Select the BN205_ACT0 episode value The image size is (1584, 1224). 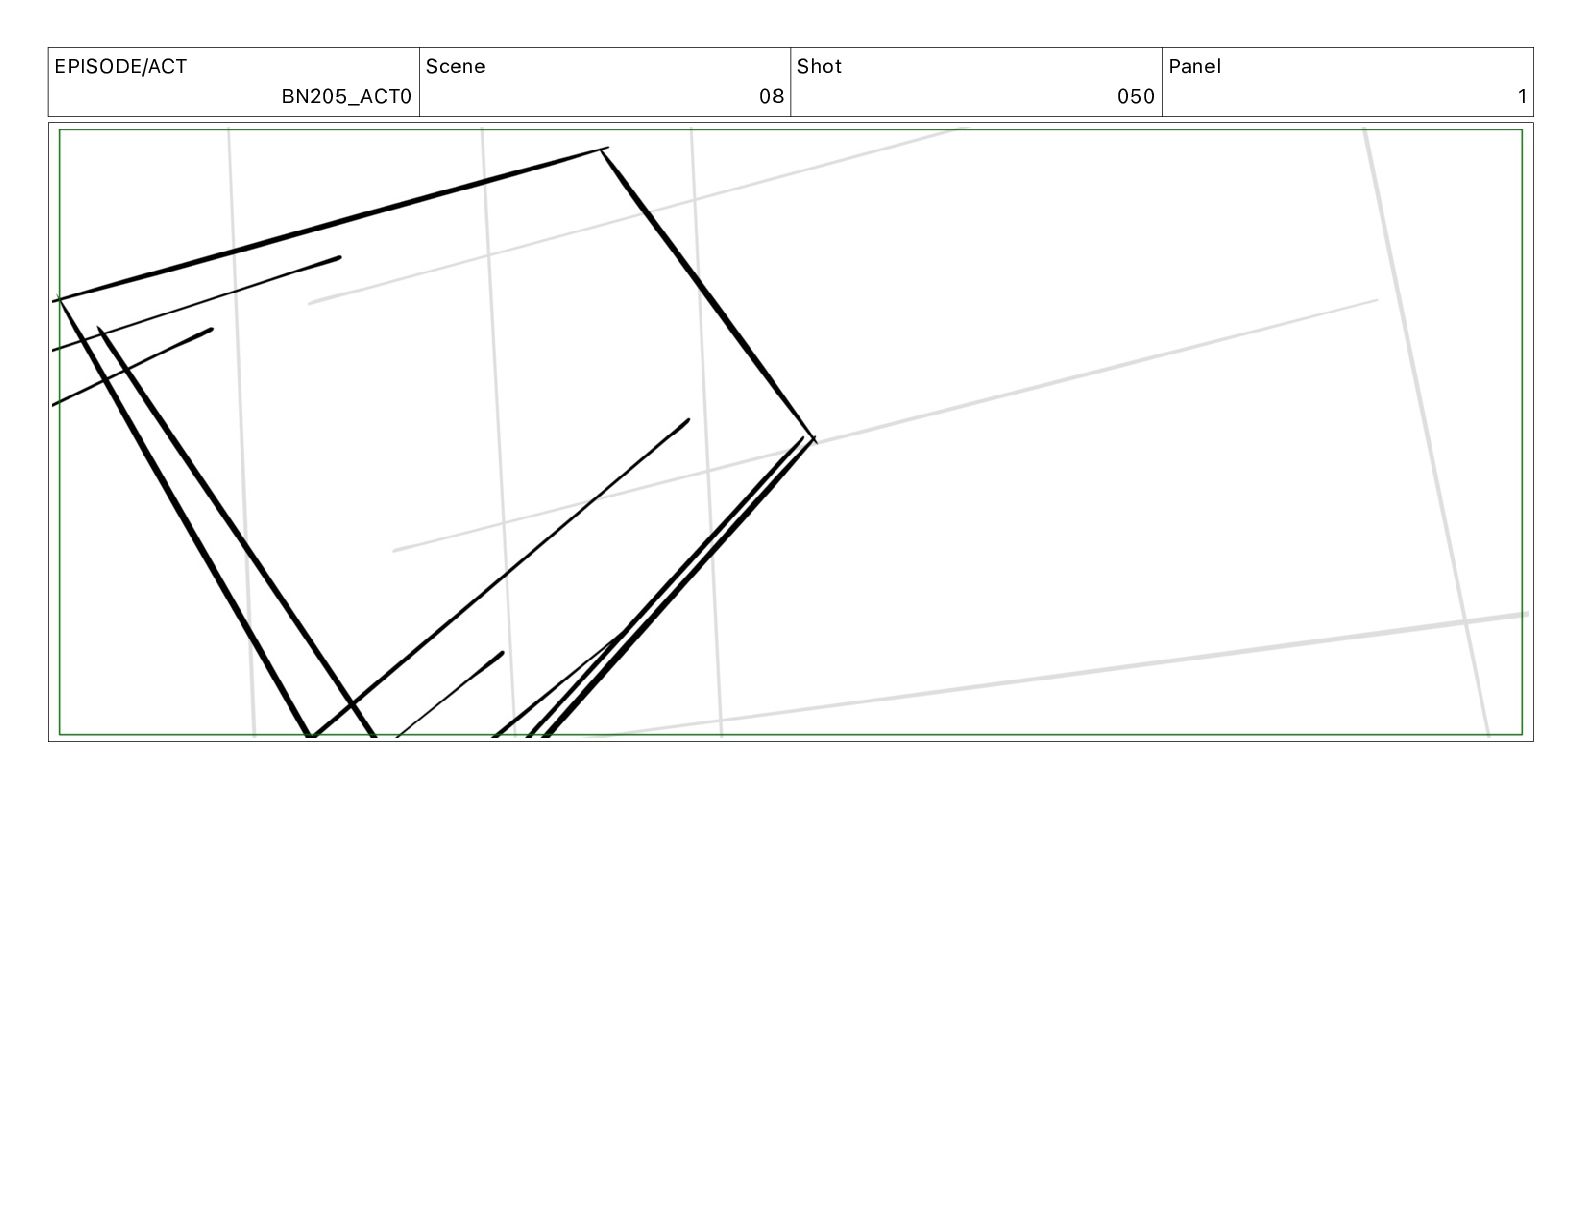click(x=346, y=97)
